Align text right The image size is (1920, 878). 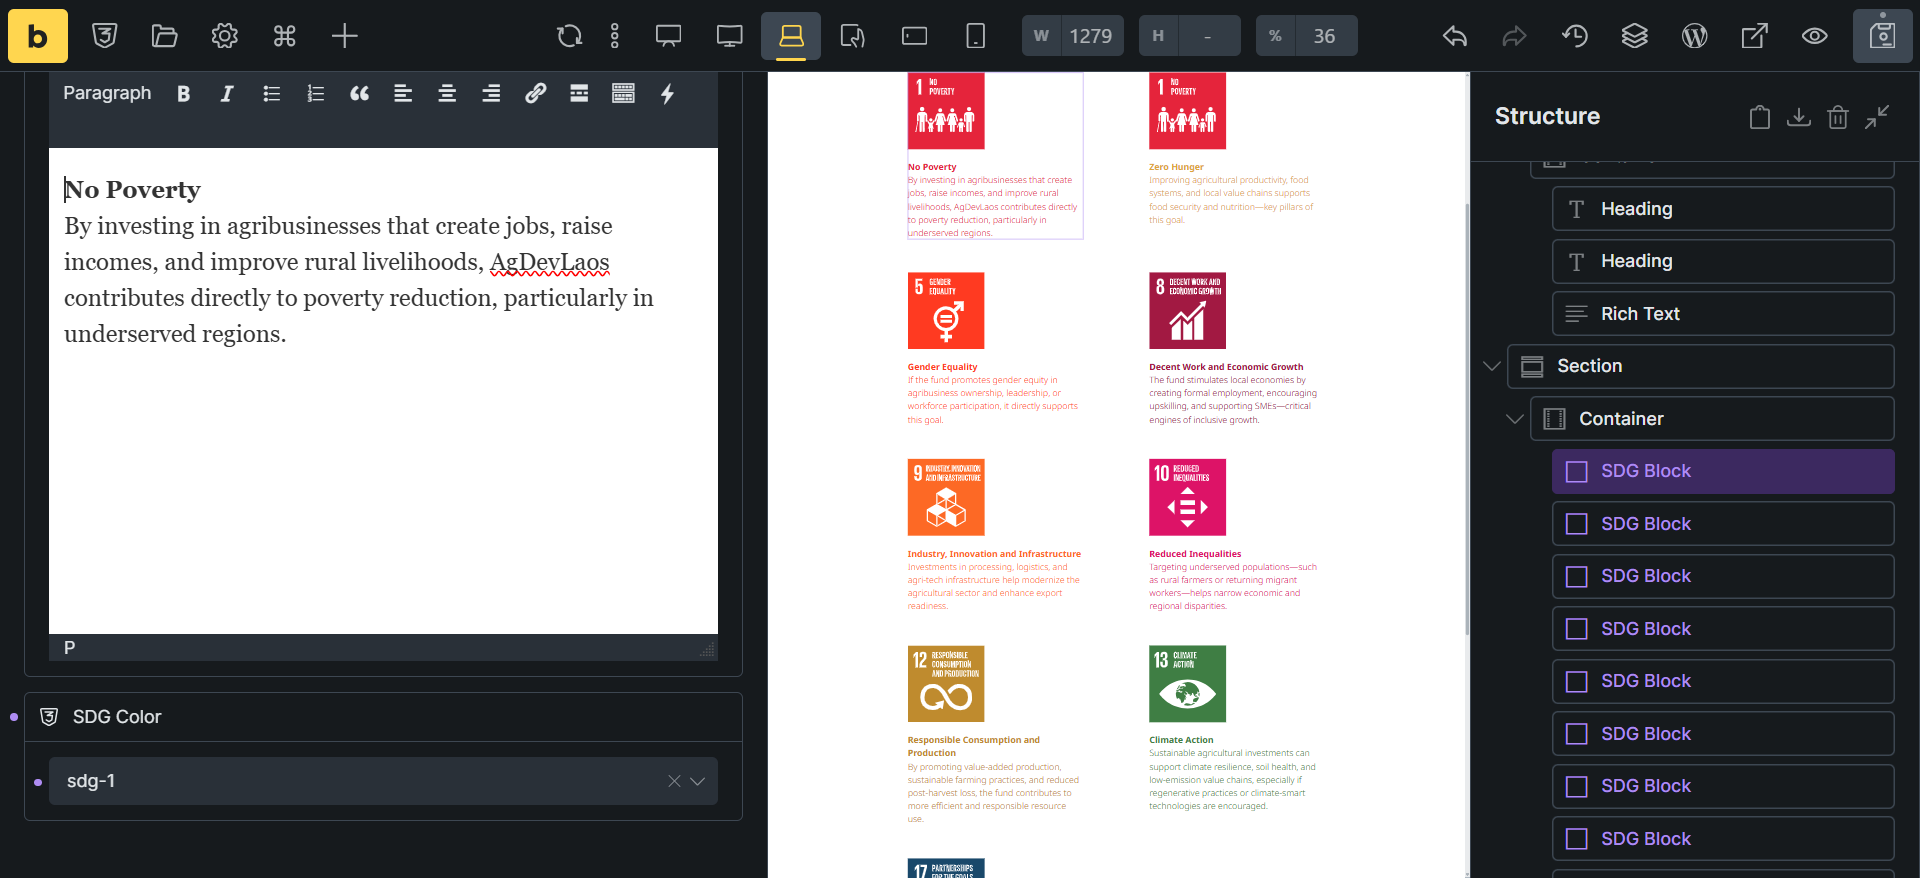[491, 94]
